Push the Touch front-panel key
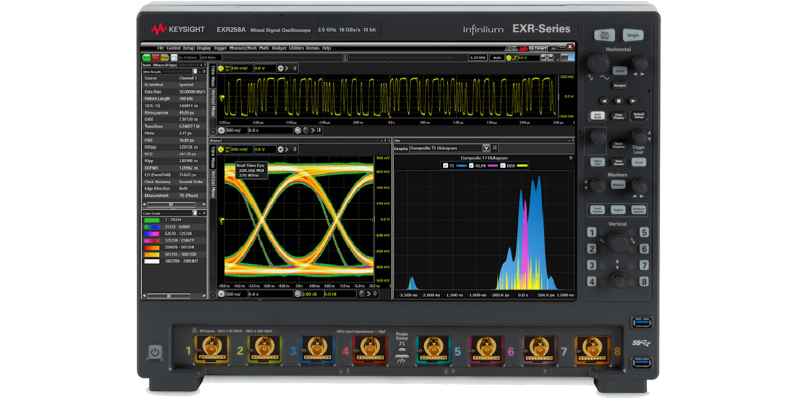Image resolution: width=800 pixels, height=400 pixels. [x=638, y=162]
